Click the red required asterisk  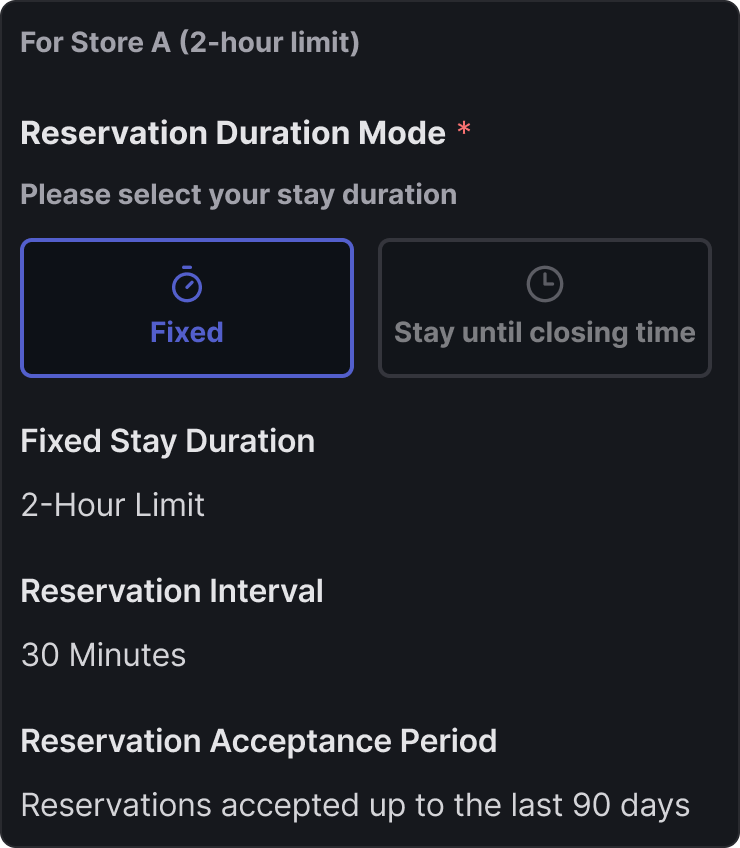(463, 132)
